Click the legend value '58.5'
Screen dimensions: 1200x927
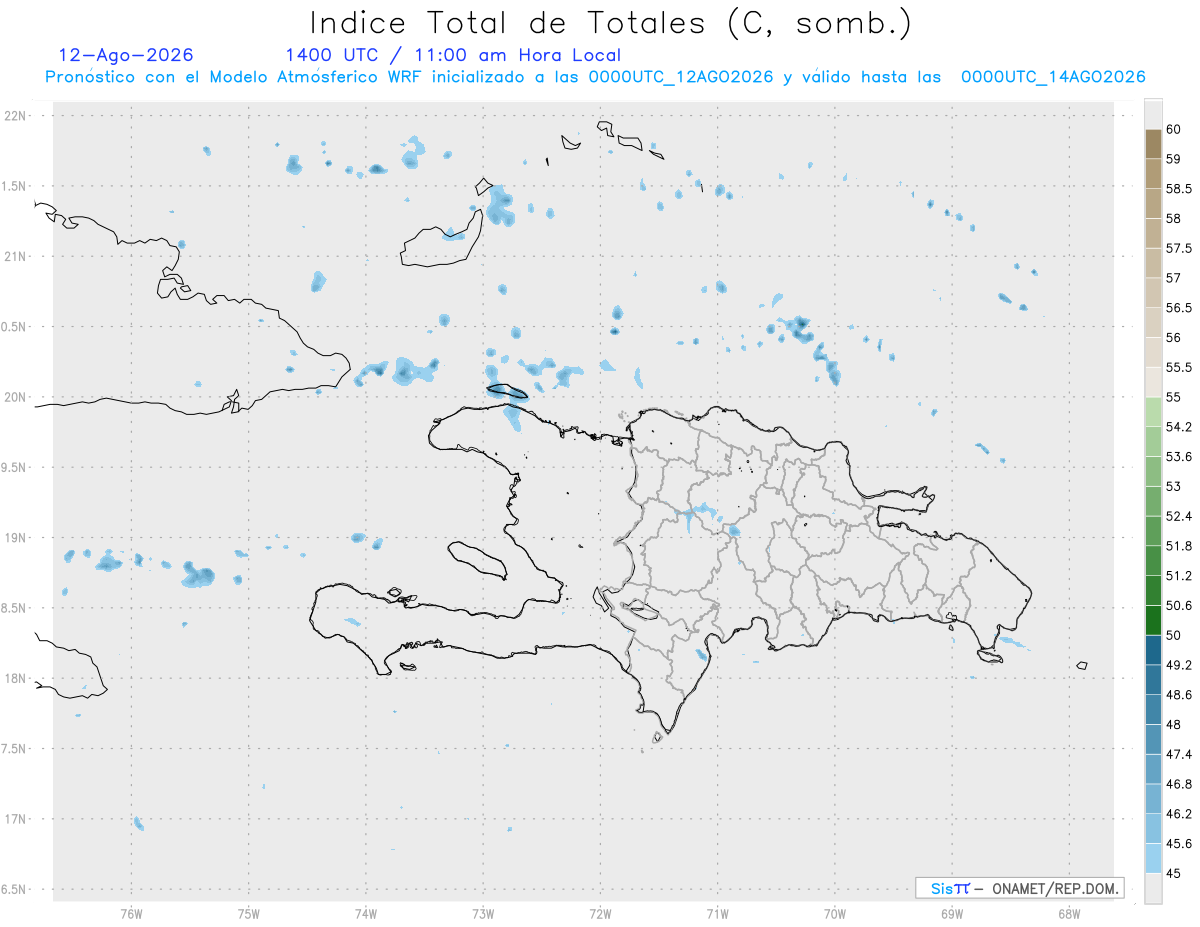(1179, 189)
